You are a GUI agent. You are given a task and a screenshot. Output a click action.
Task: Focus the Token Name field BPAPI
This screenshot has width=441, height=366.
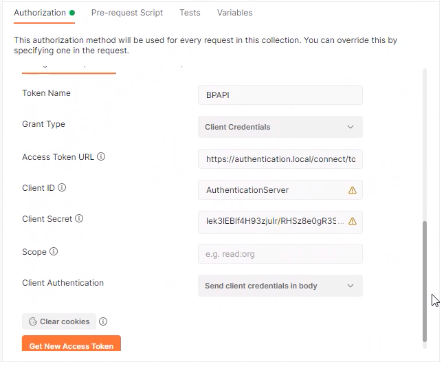(280, 95)
